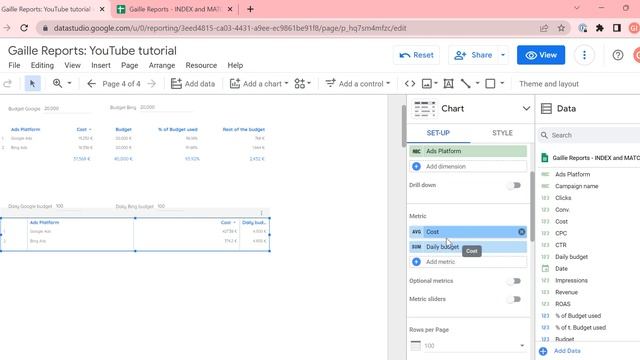Select the line drawing tool
This screenshot has height=360, width=640.
click(x=465, y=84)
